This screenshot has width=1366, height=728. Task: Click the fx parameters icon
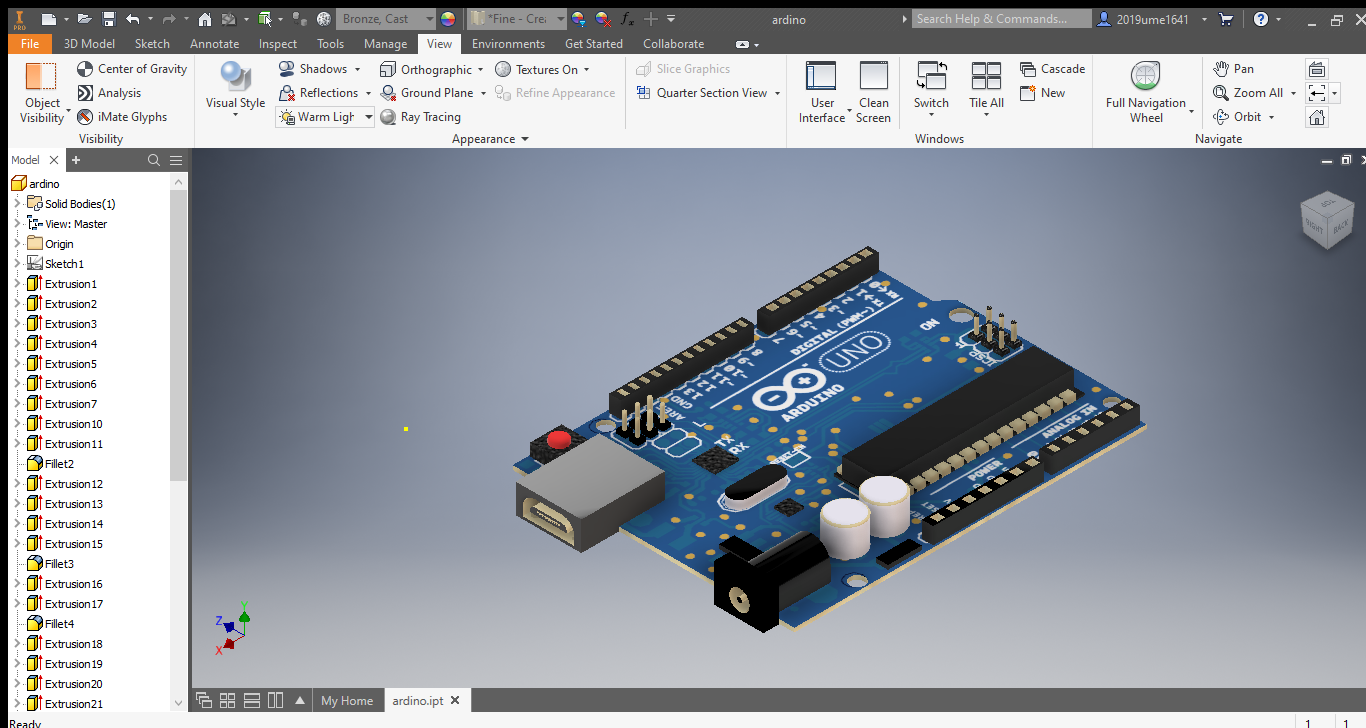(x=627, y=19)
